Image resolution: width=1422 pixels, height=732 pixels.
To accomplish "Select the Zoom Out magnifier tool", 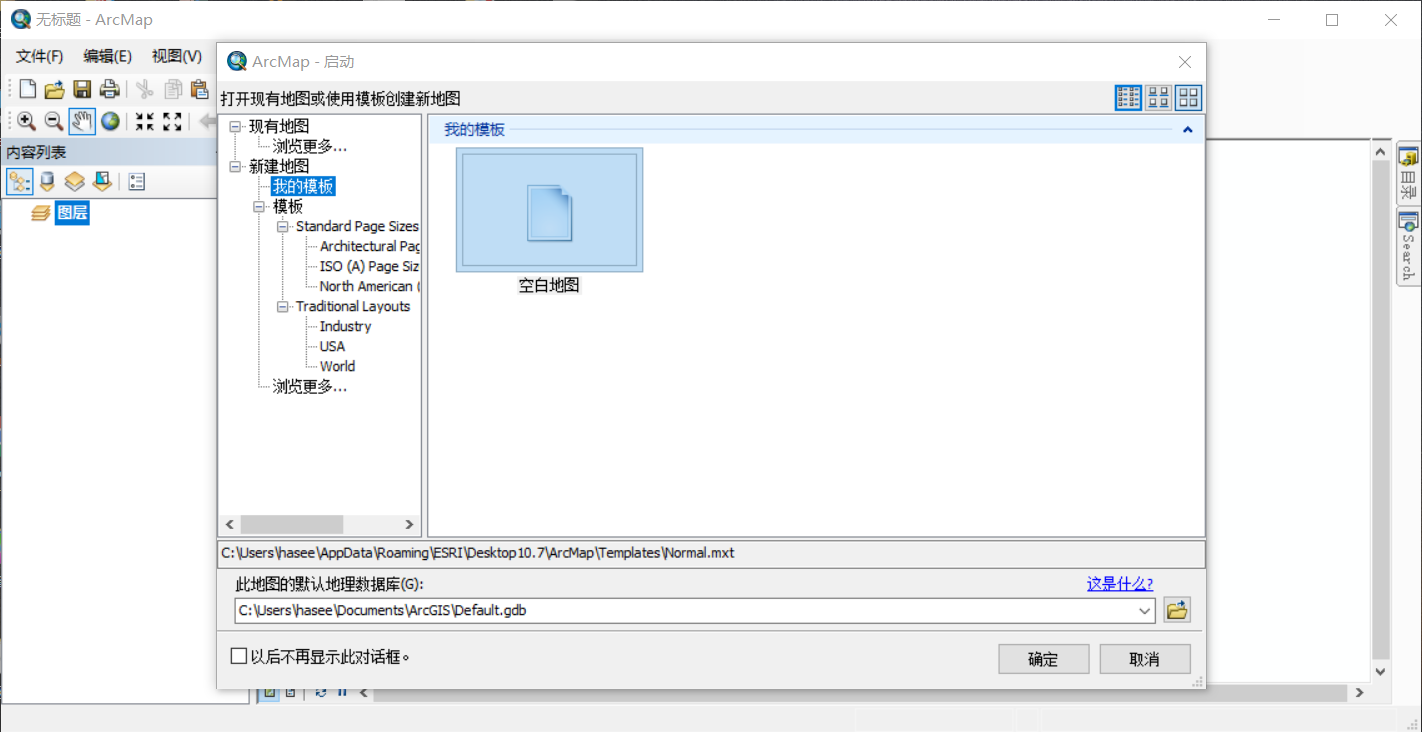I will click(x=54, y=121).
